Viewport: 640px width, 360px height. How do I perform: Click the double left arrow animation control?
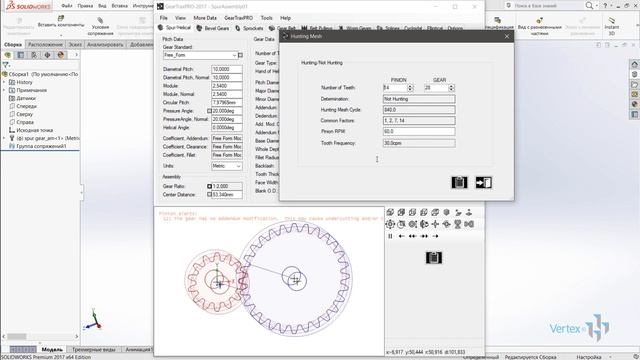click(x=413, y=236)
